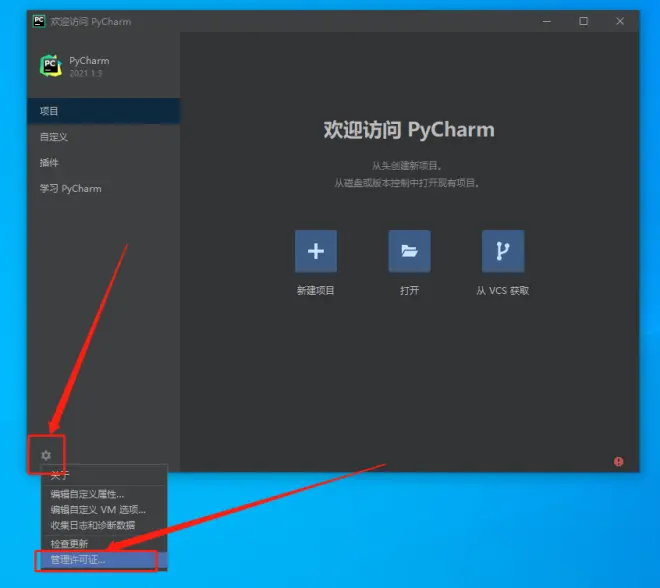Open the 插件 tab
The width and height of the screenshot is (660, 588).
click(104, 162)
